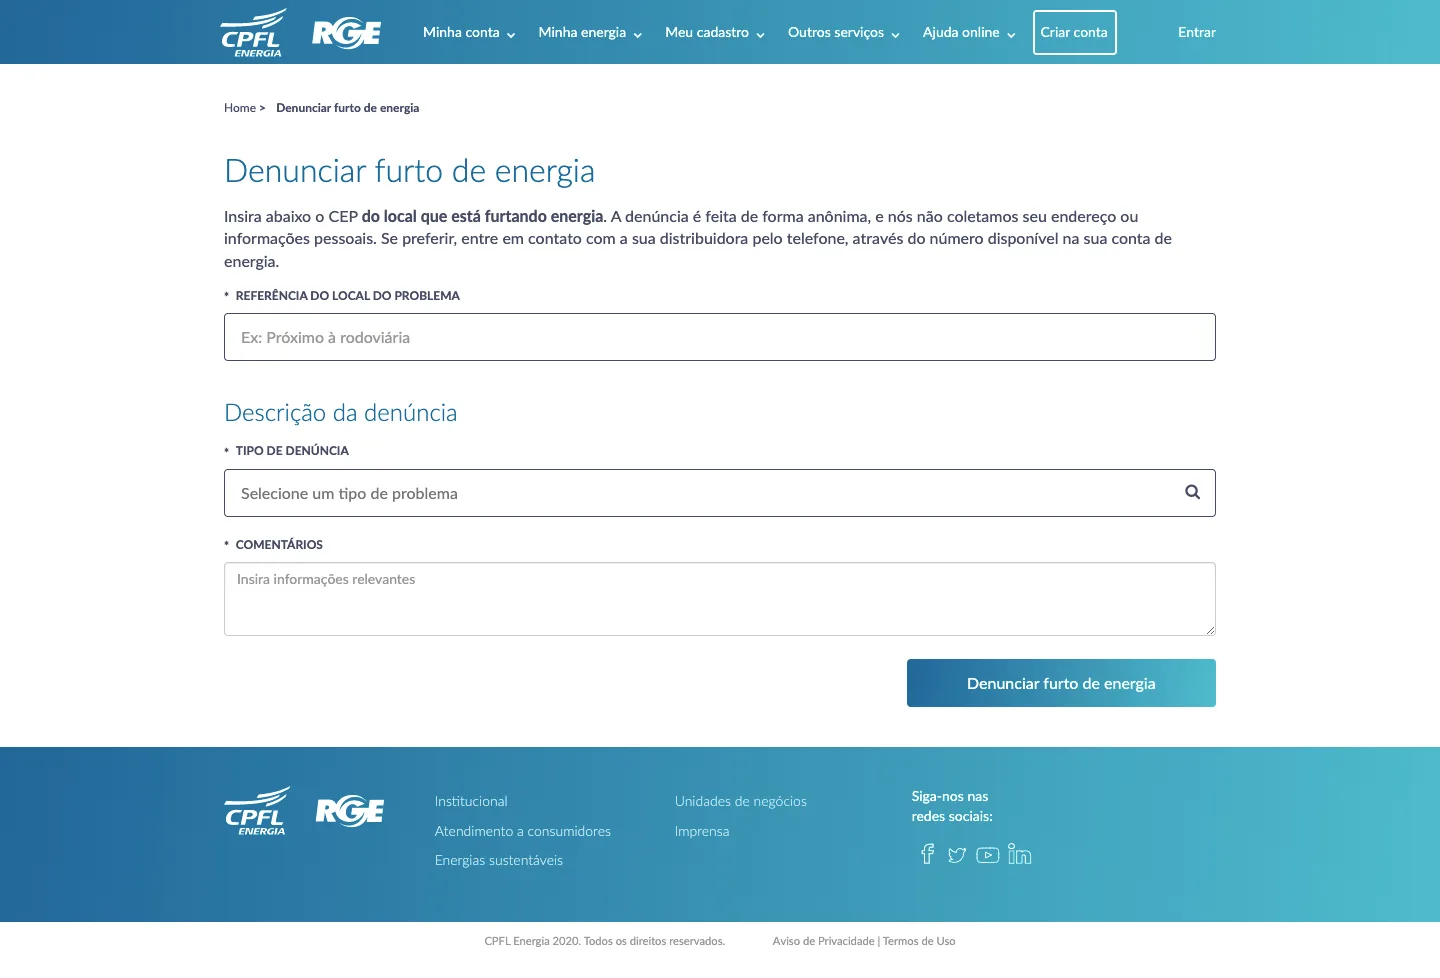The image size is (1440, 978).
Task: Expand the Minha conta menu
Action: (x=469, y=33)
